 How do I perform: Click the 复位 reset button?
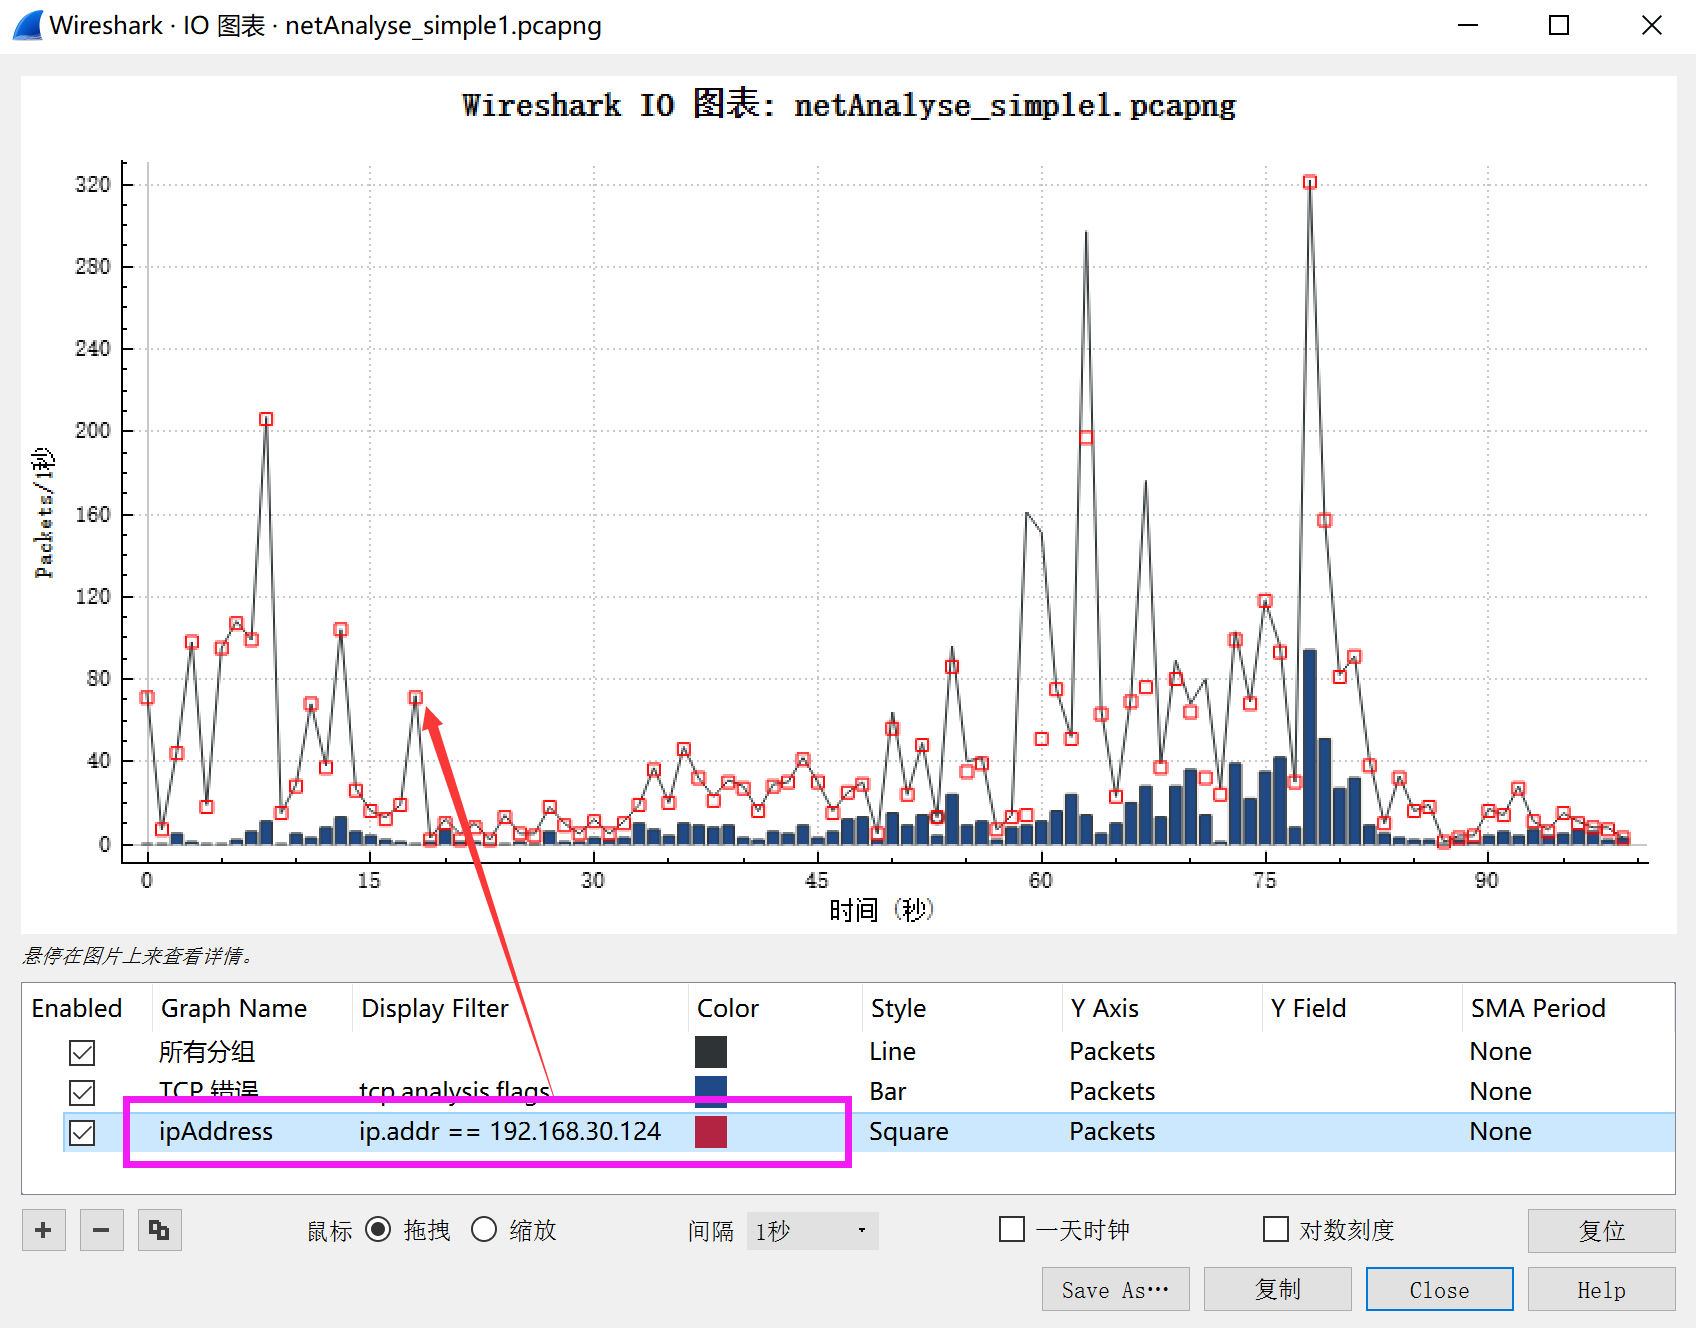coord(1601,1231)
